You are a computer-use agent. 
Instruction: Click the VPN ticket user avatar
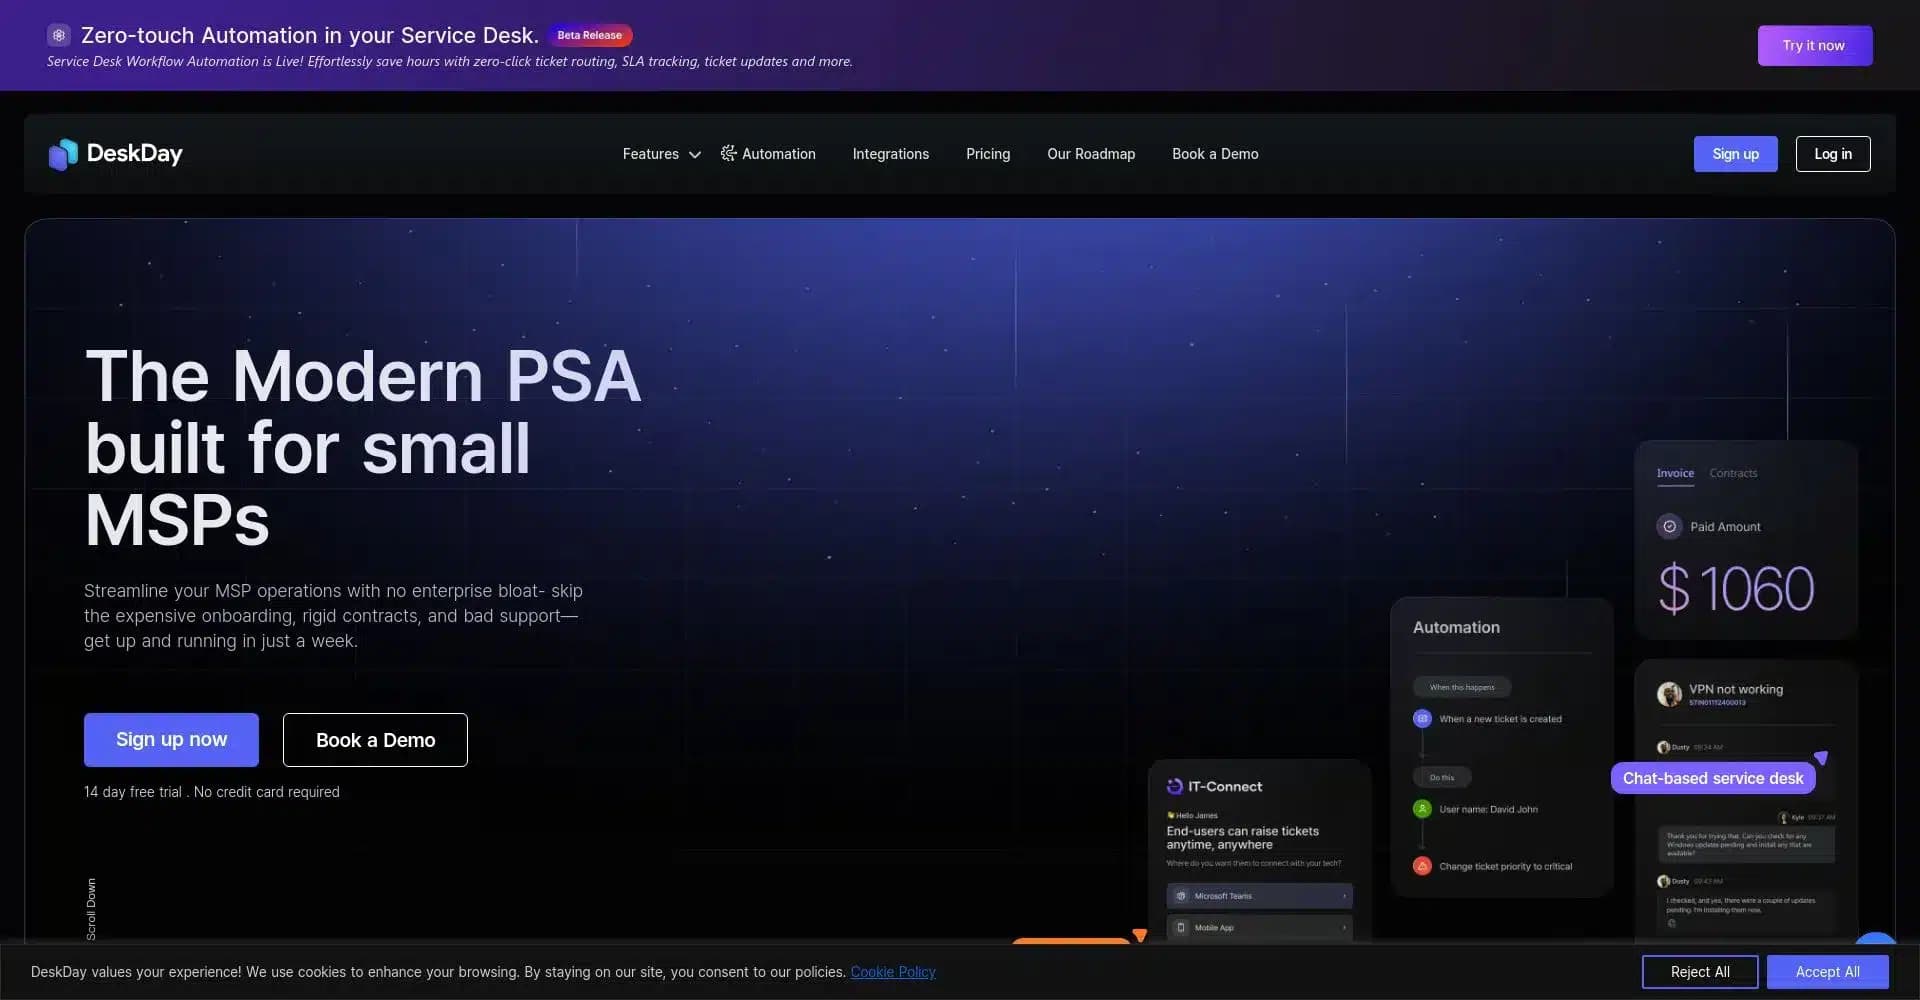coord(1669,694)
